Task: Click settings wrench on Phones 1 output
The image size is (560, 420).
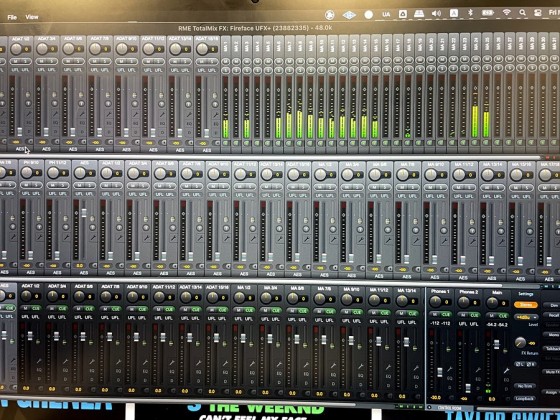Action: [x=450, y=369]
